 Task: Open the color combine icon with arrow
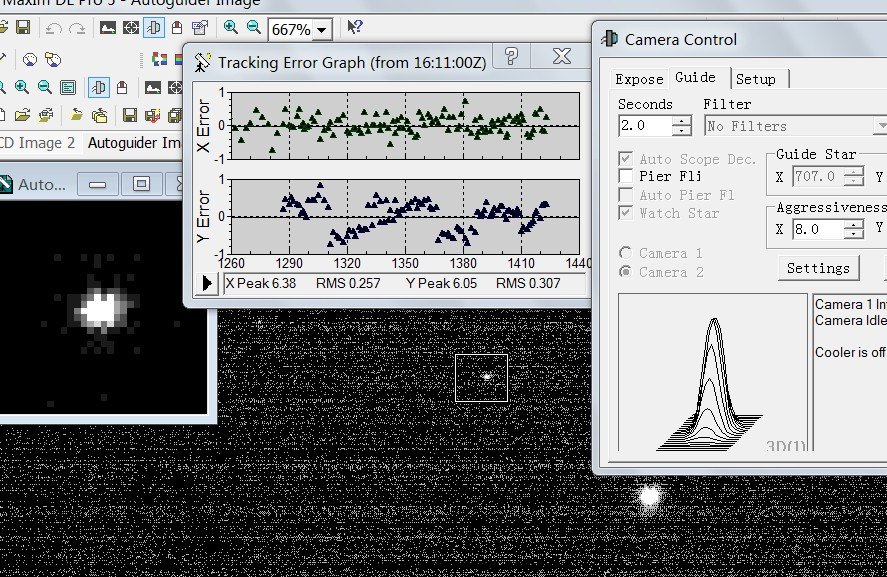pyautogui.click(x=159, y=59)
